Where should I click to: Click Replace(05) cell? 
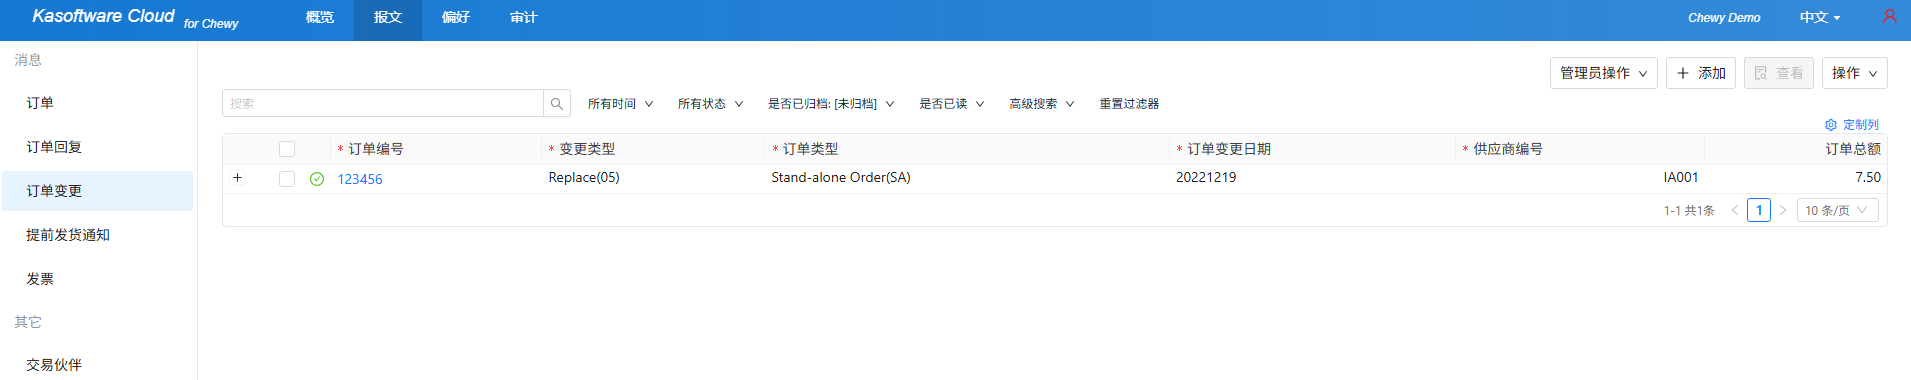[x=584, y=178]
